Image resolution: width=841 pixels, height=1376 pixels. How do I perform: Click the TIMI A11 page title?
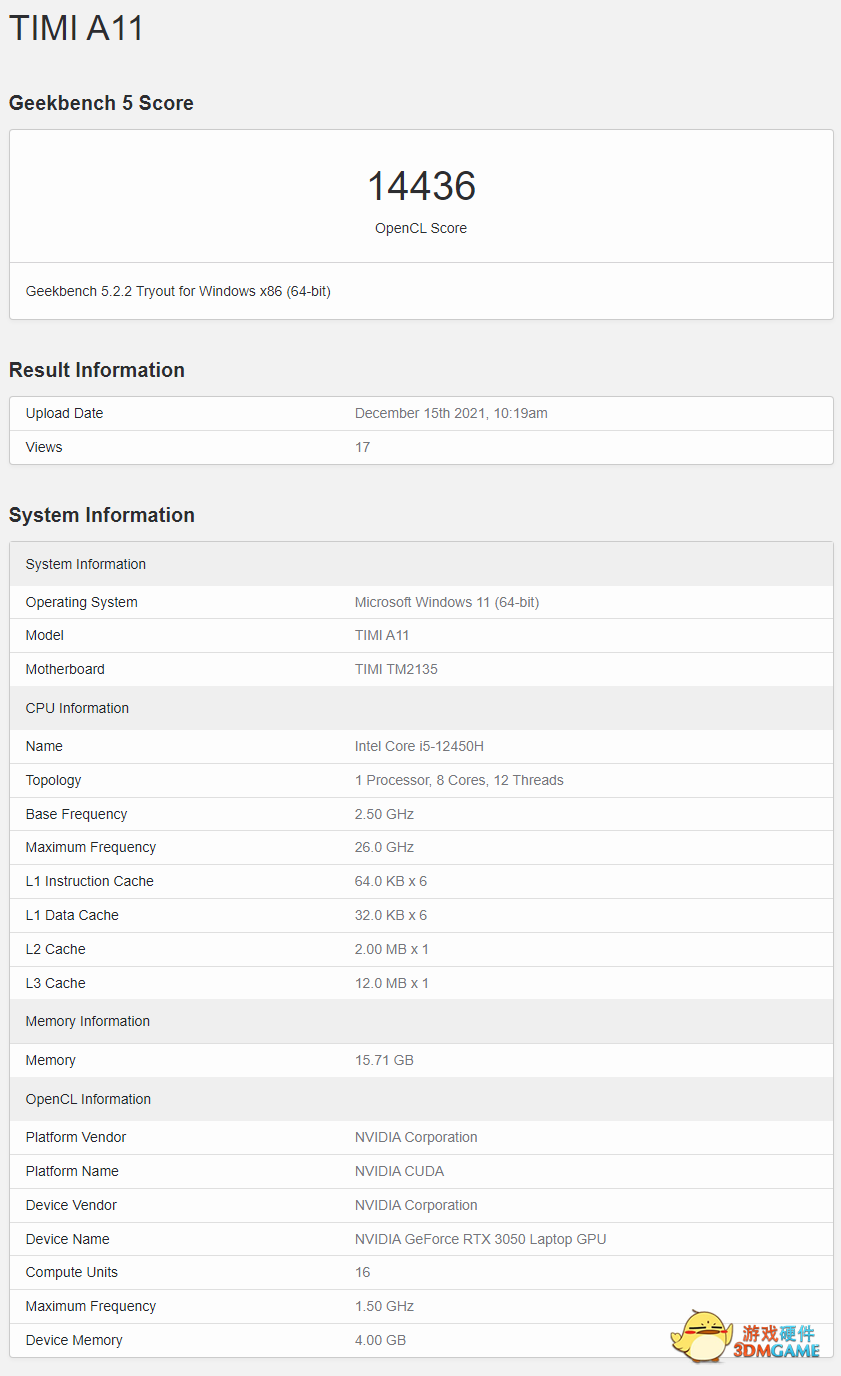point(77,27)
